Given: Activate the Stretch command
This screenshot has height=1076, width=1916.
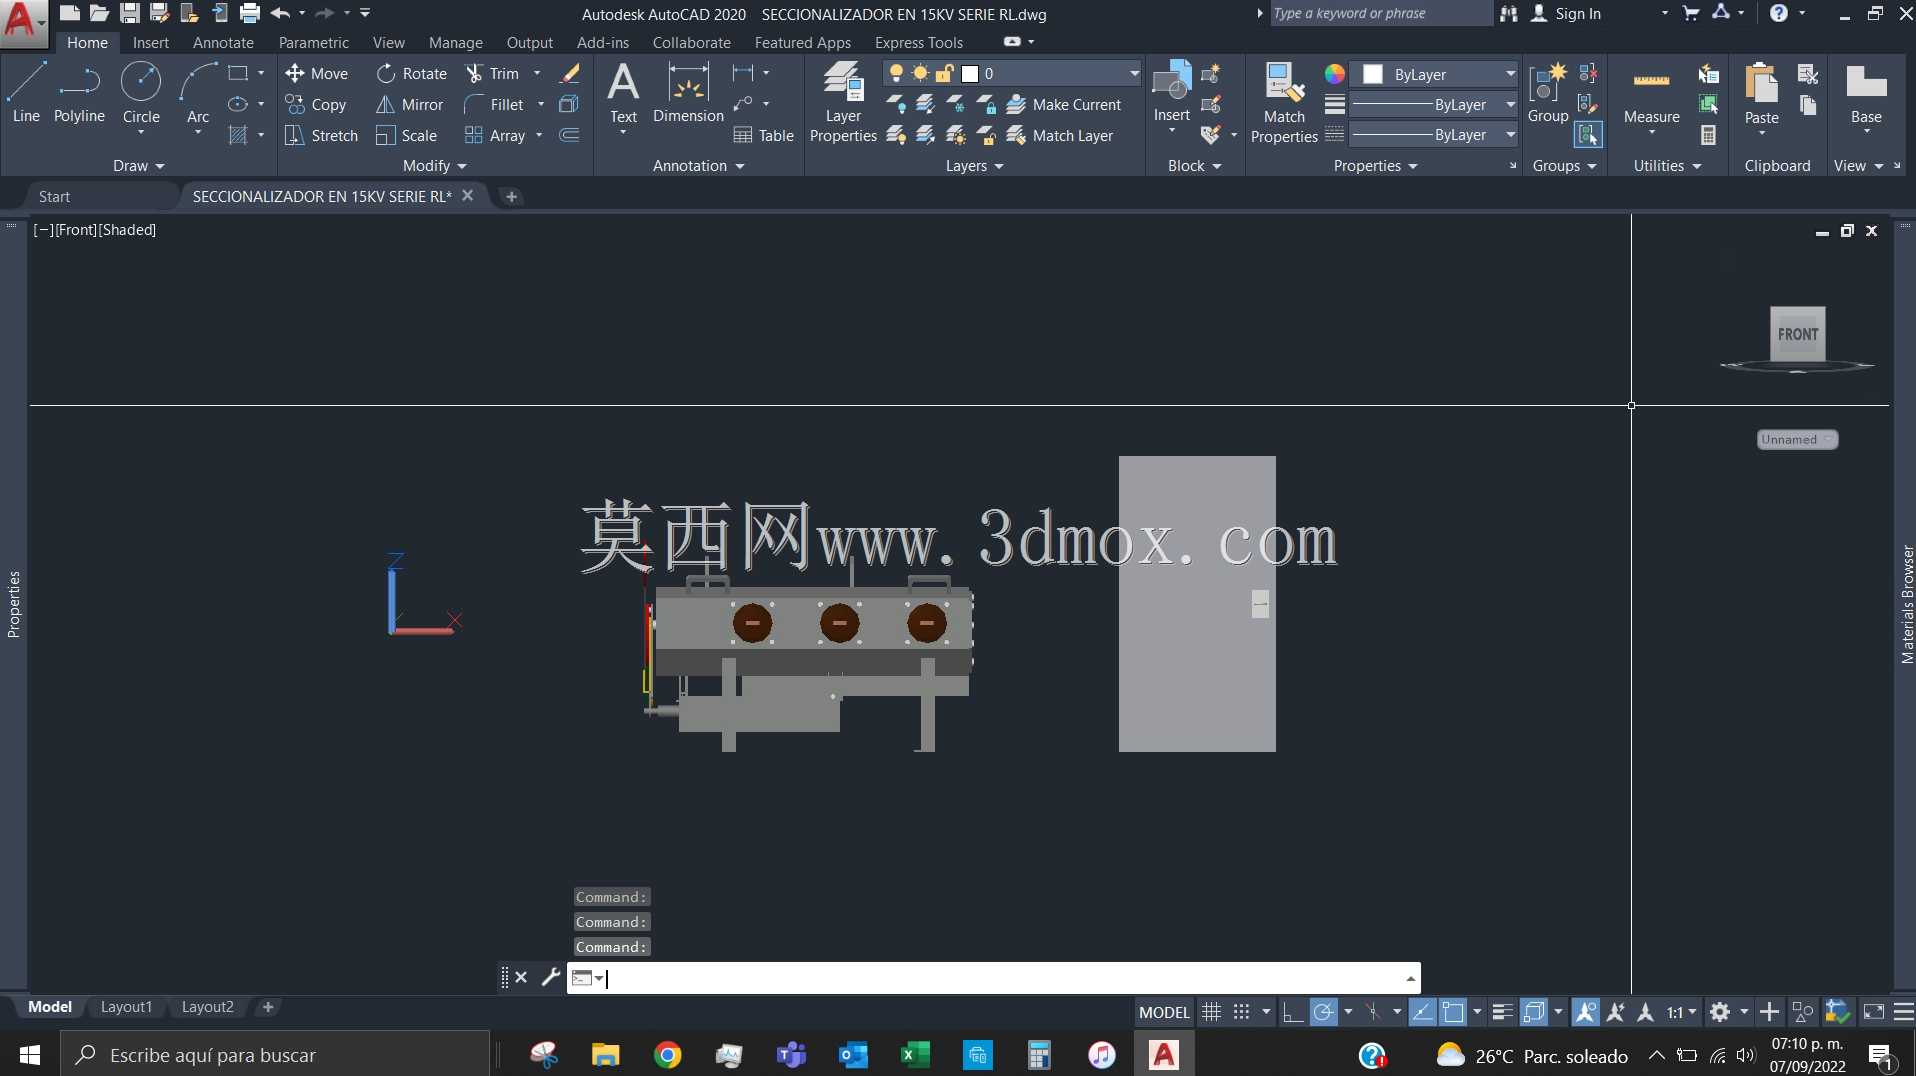Looking at the screenshot, I should [321, 135].
